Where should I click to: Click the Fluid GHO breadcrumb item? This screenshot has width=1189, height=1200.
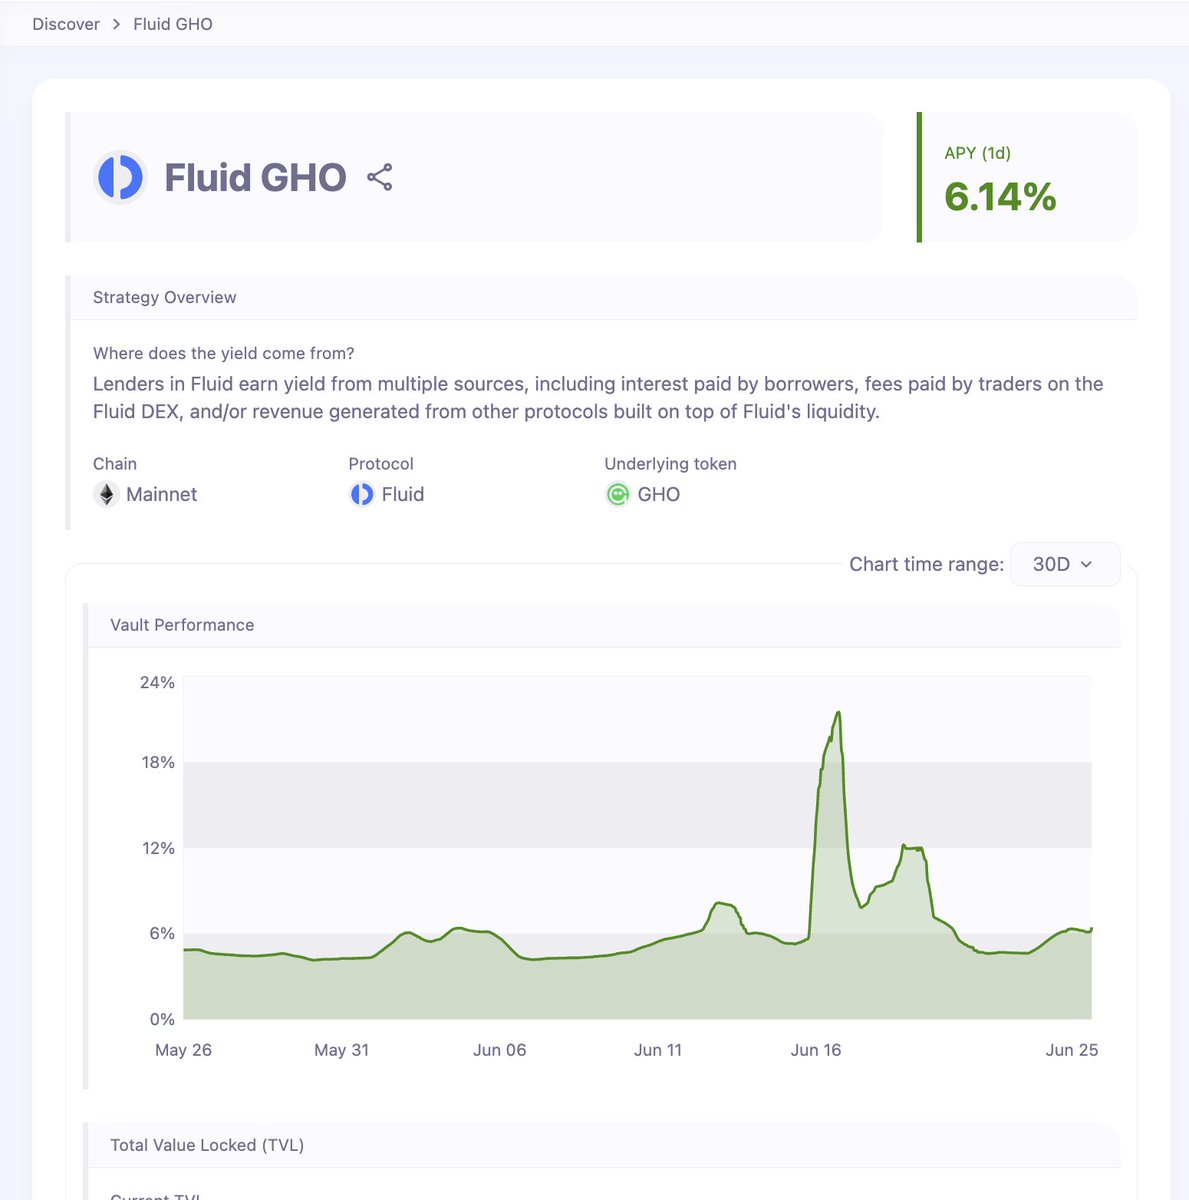173,24
